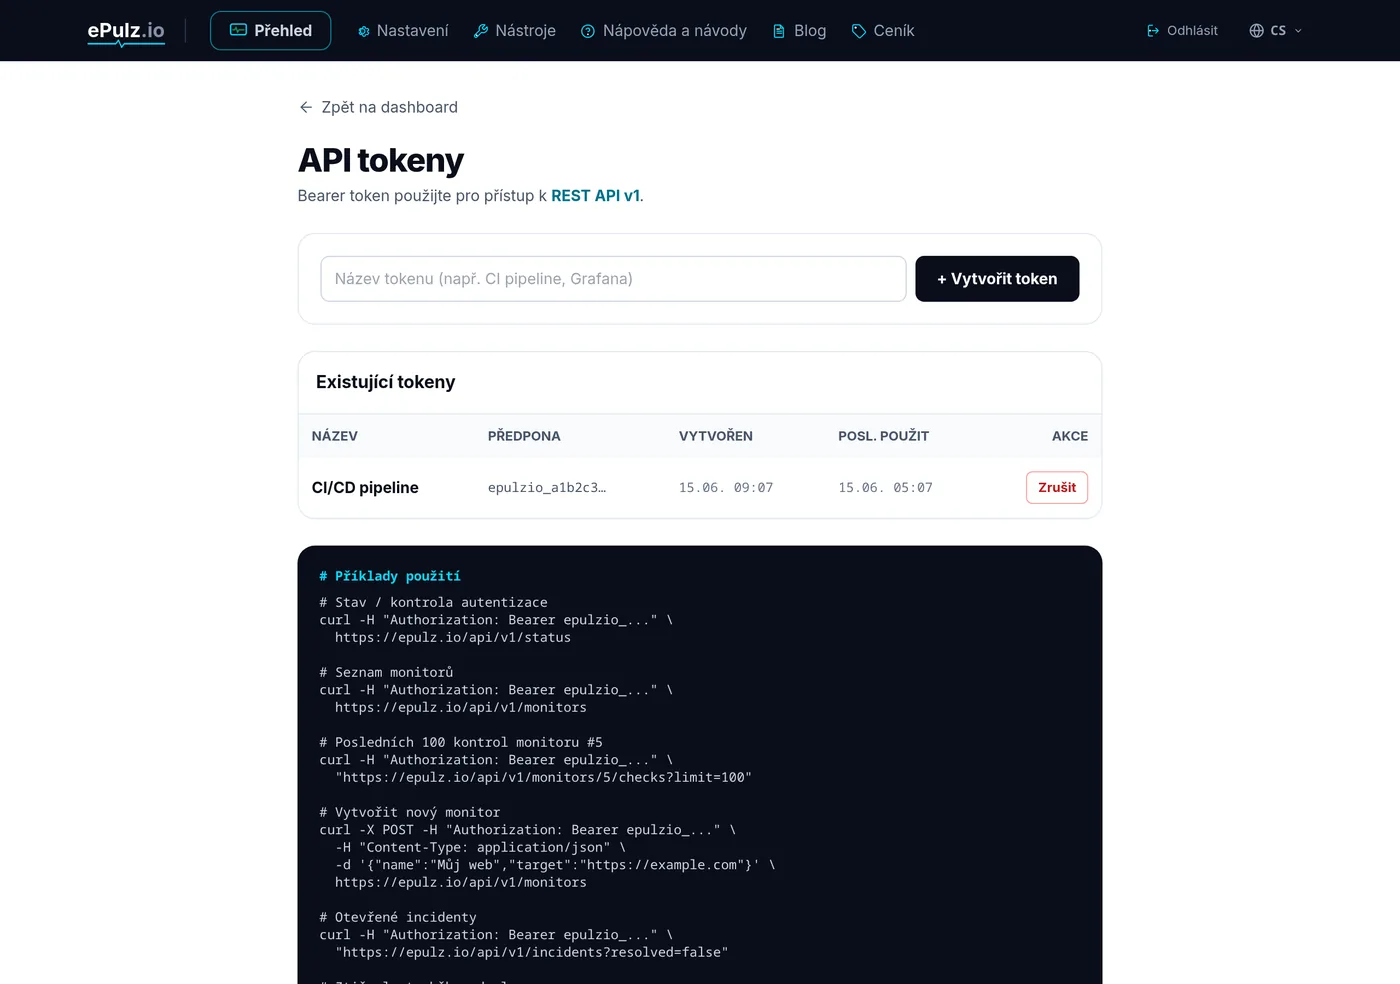Focus the Název tokenu input field
The height and width of the screenshot is (984, 1400).
coord(613,279)
